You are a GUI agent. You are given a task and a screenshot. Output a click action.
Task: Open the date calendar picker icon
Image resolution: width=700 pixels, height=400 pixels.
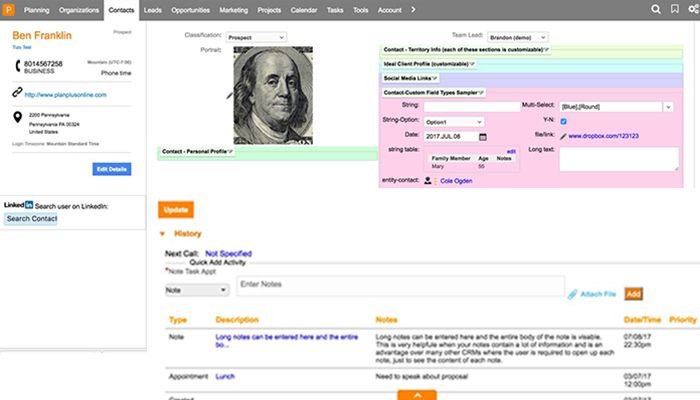pyautogui.click(x=483, y=137)
